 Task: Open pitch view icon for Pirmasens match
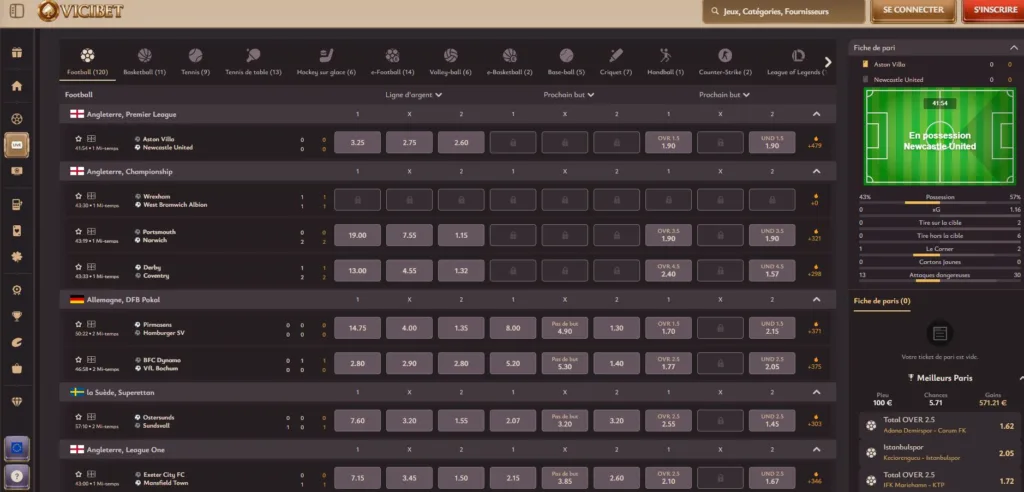point(91,324)
